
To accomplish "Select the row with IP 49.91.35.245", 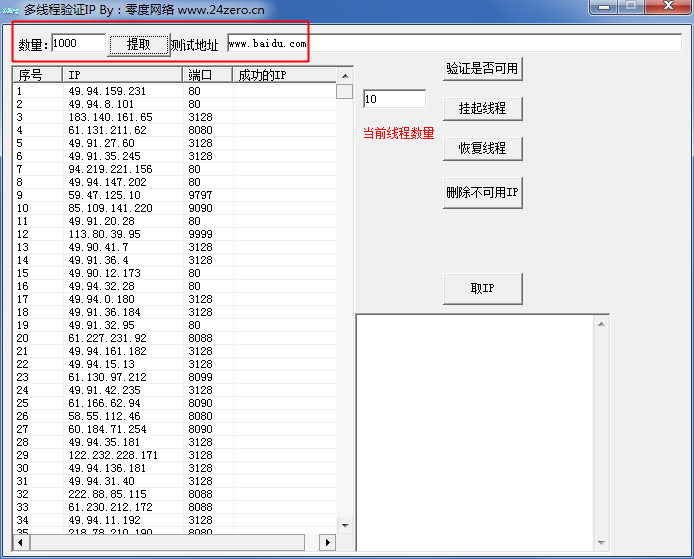I will pyautogui.click(x=174, y=156).
